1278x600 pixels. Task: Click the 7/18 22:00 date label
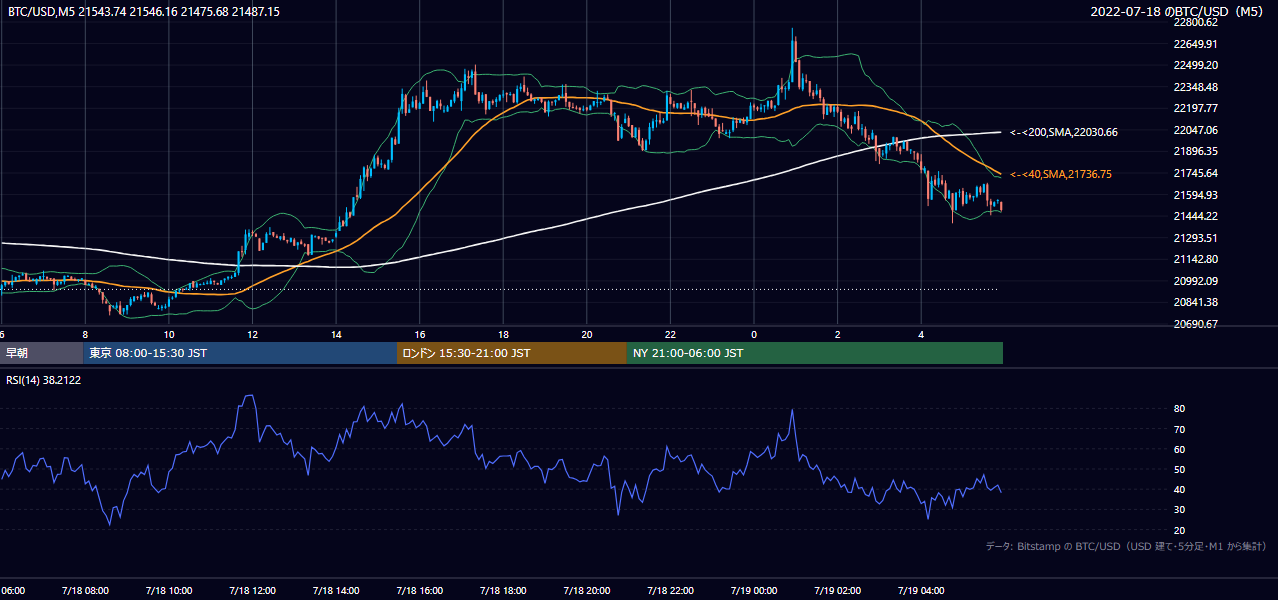670,590
